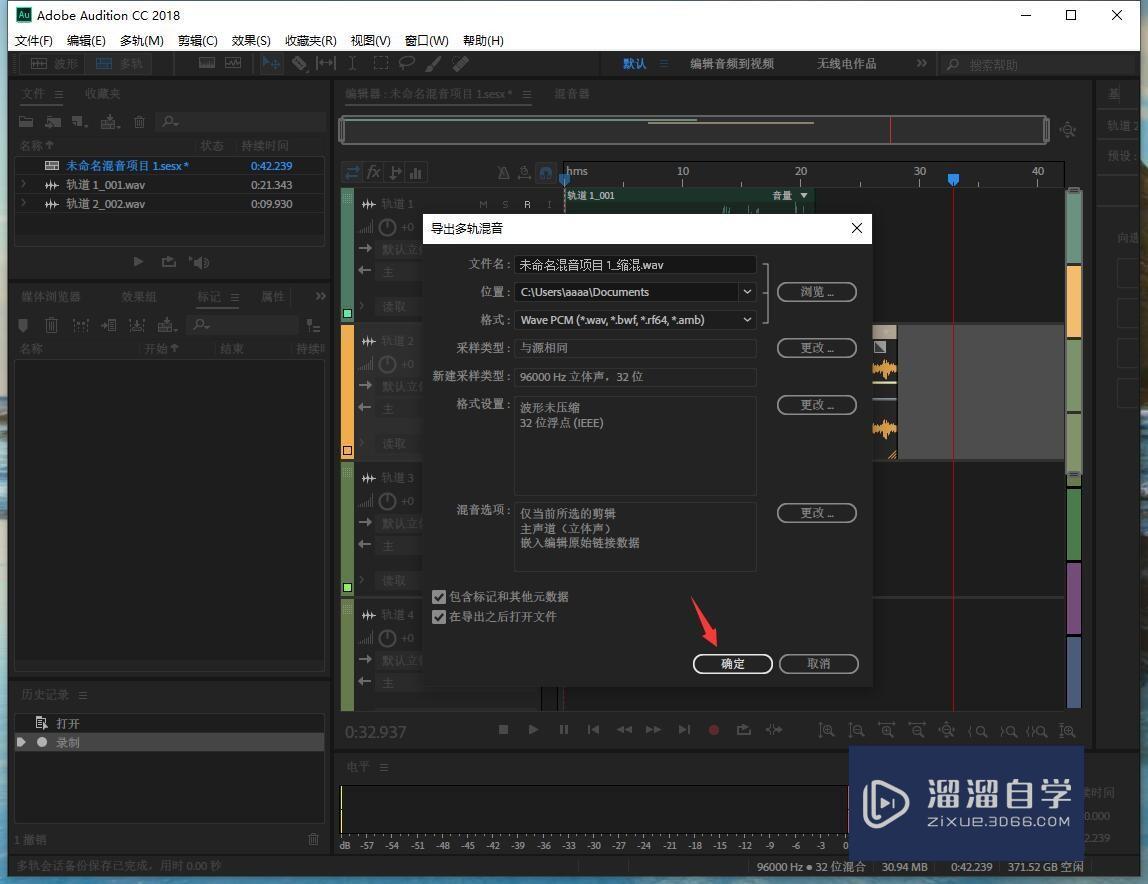
Task: Toggle record arm R on 轨道 1
Action: coord(527,204)
